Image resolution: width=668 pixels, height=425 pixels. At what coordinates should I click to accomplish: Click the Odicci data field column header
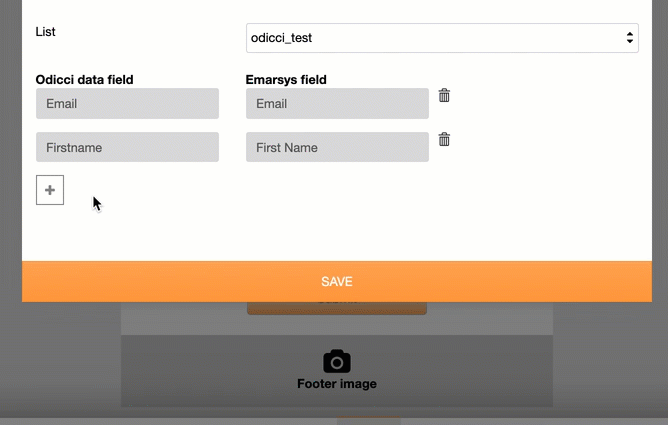pyautogui.click(x=85, y=80)
